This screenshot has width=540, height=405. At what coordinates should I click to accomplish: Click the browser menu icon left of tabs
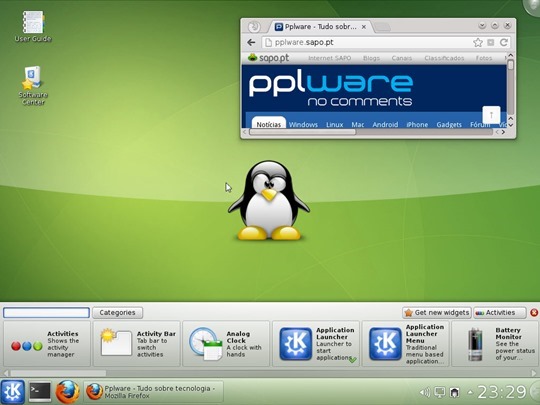click(x=254, y=27)
